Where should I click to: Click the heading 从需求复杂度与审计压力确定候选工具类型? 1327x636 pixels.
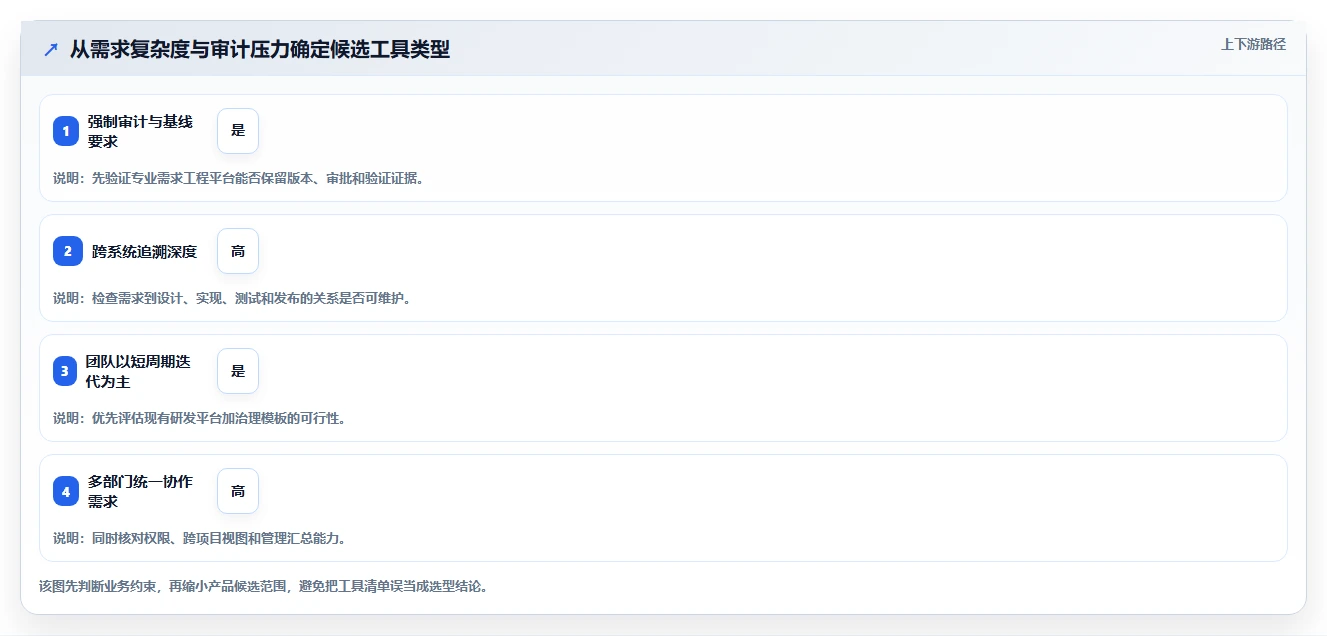pyautogui.click(x=260, y=49)
